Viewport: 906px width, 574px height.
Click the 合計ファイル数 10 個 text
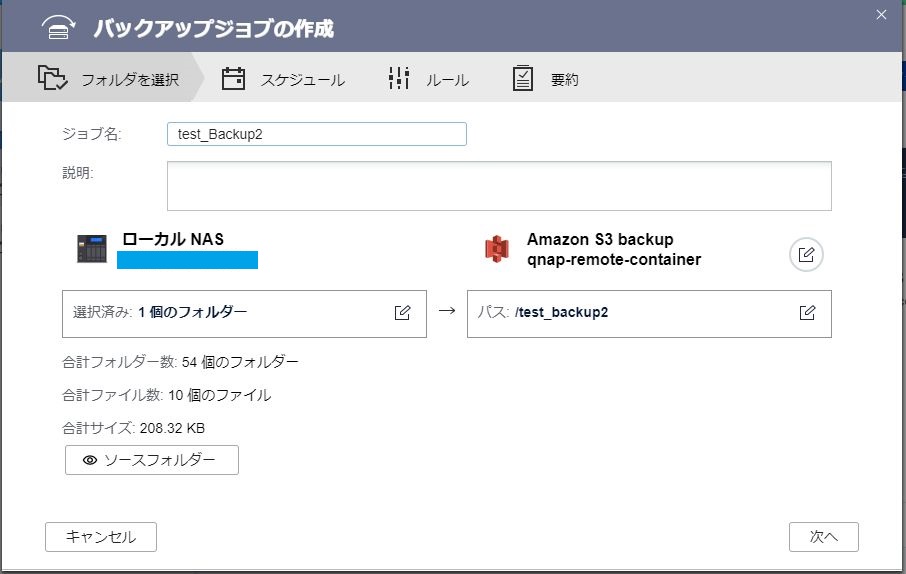pyautogui.click(x=166, y=395)
